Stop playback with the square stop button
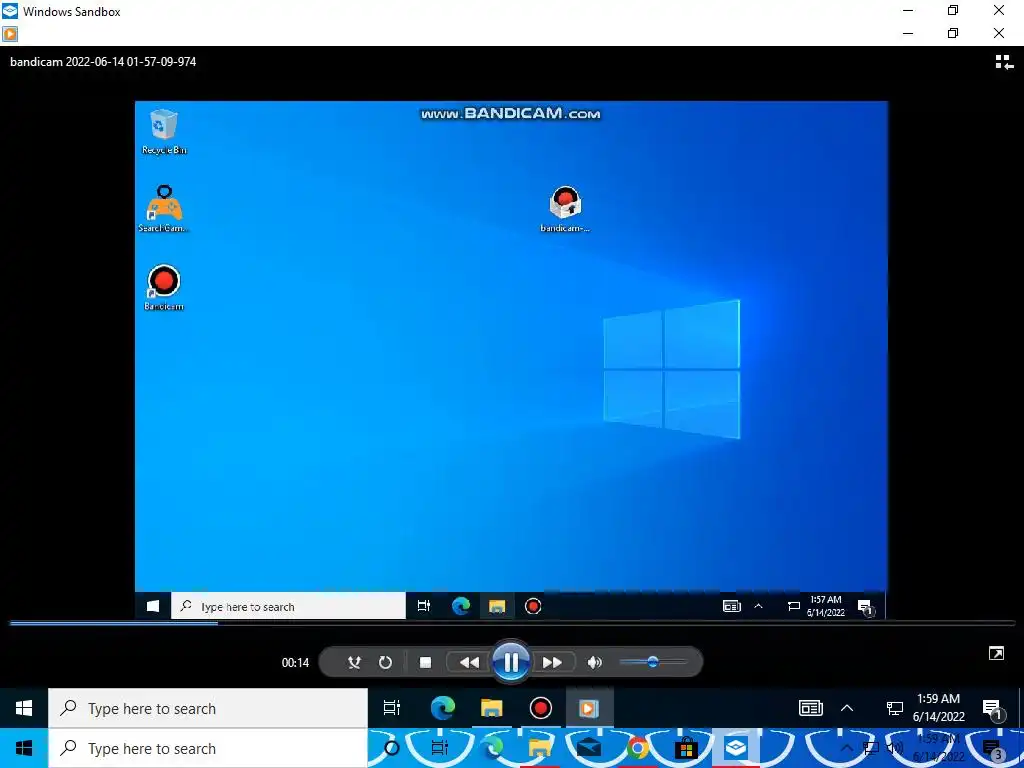The image size is (1024, 768). pyautogui.click(x=425, y=663)
